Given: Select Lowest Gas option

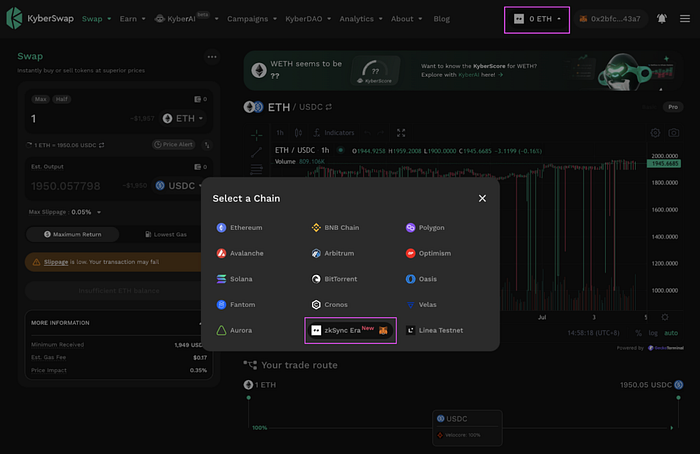Looking at the screenshot, I should [166, 234].
